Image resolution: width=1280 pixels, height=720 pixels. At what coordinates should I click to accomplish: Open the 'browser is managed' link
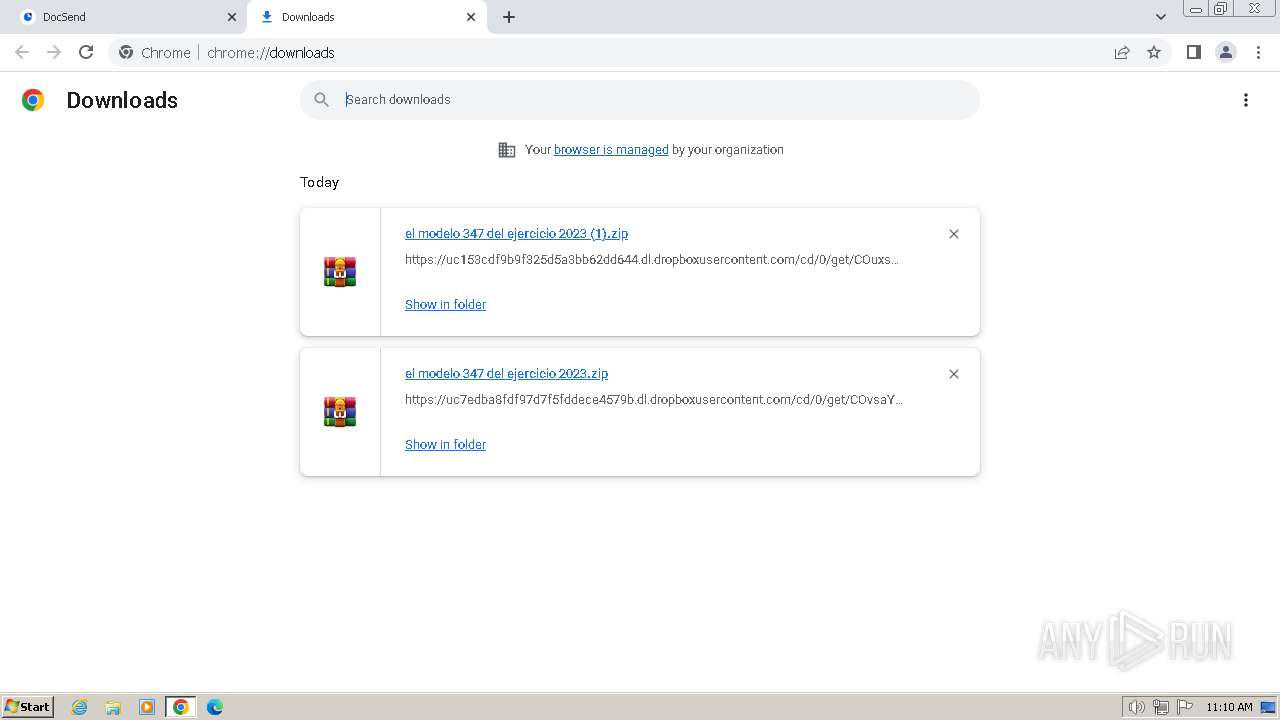pyautogui.click(x=611, y=150)
